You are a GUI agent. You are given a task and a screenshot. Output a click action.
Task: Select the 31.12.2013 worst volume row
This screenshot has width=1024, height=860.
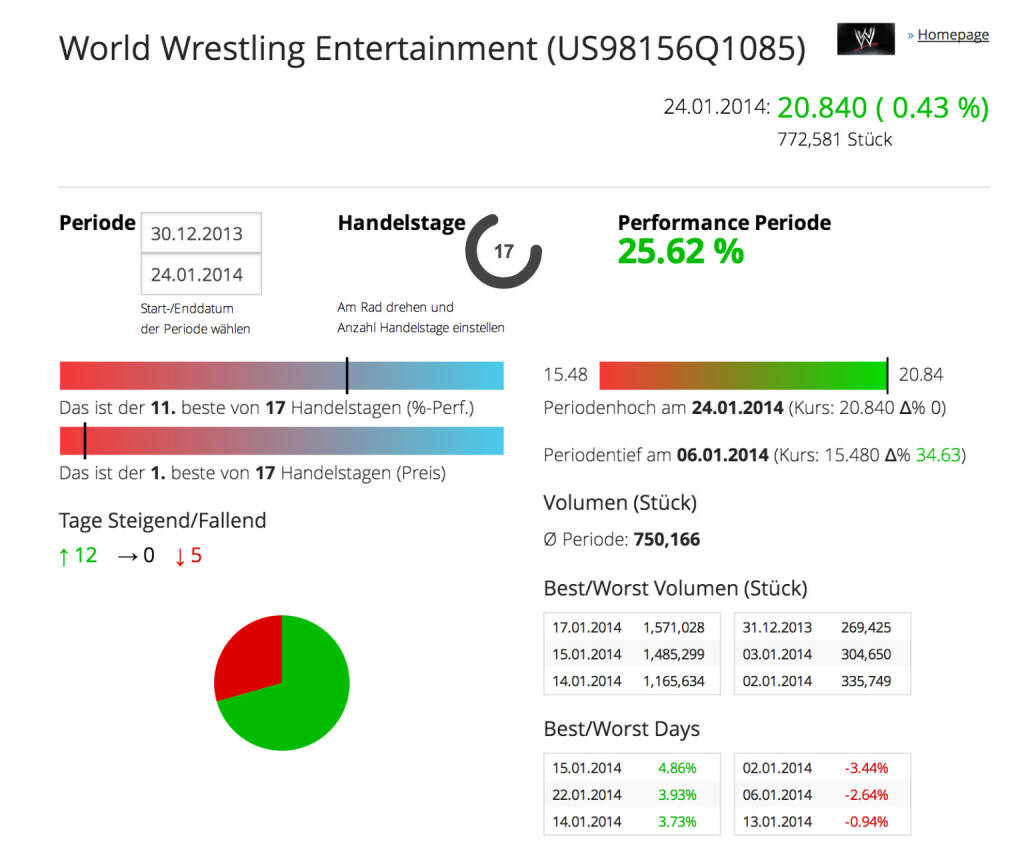tap(821, 628)
